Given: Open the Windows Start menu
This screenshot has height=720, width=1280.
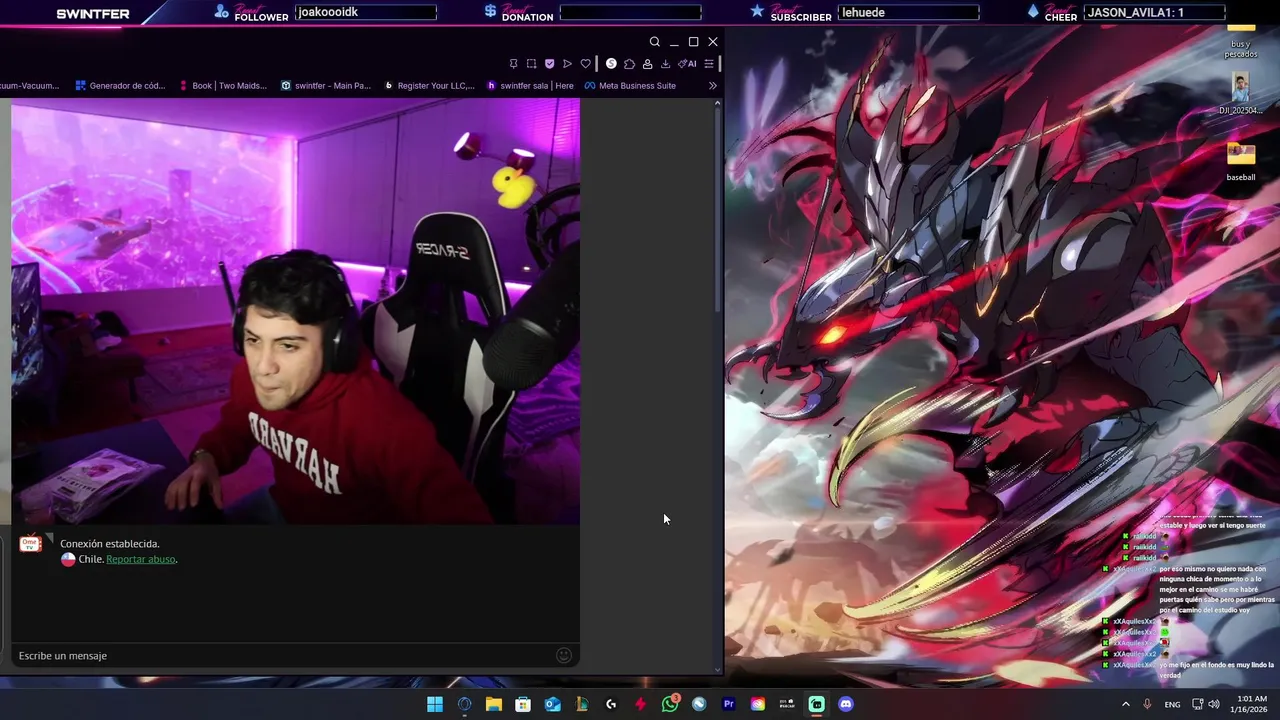Looking at the screenshot, I should coord(435,704).
